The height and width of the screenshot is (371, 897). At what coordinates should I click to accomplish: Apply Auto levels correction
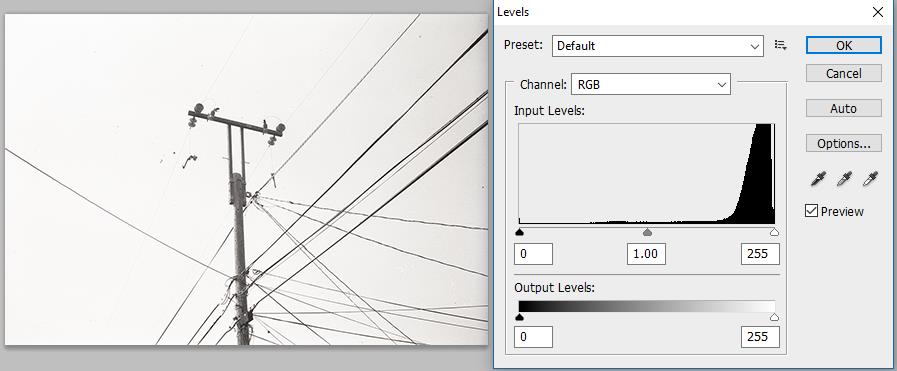pos(844,108)
